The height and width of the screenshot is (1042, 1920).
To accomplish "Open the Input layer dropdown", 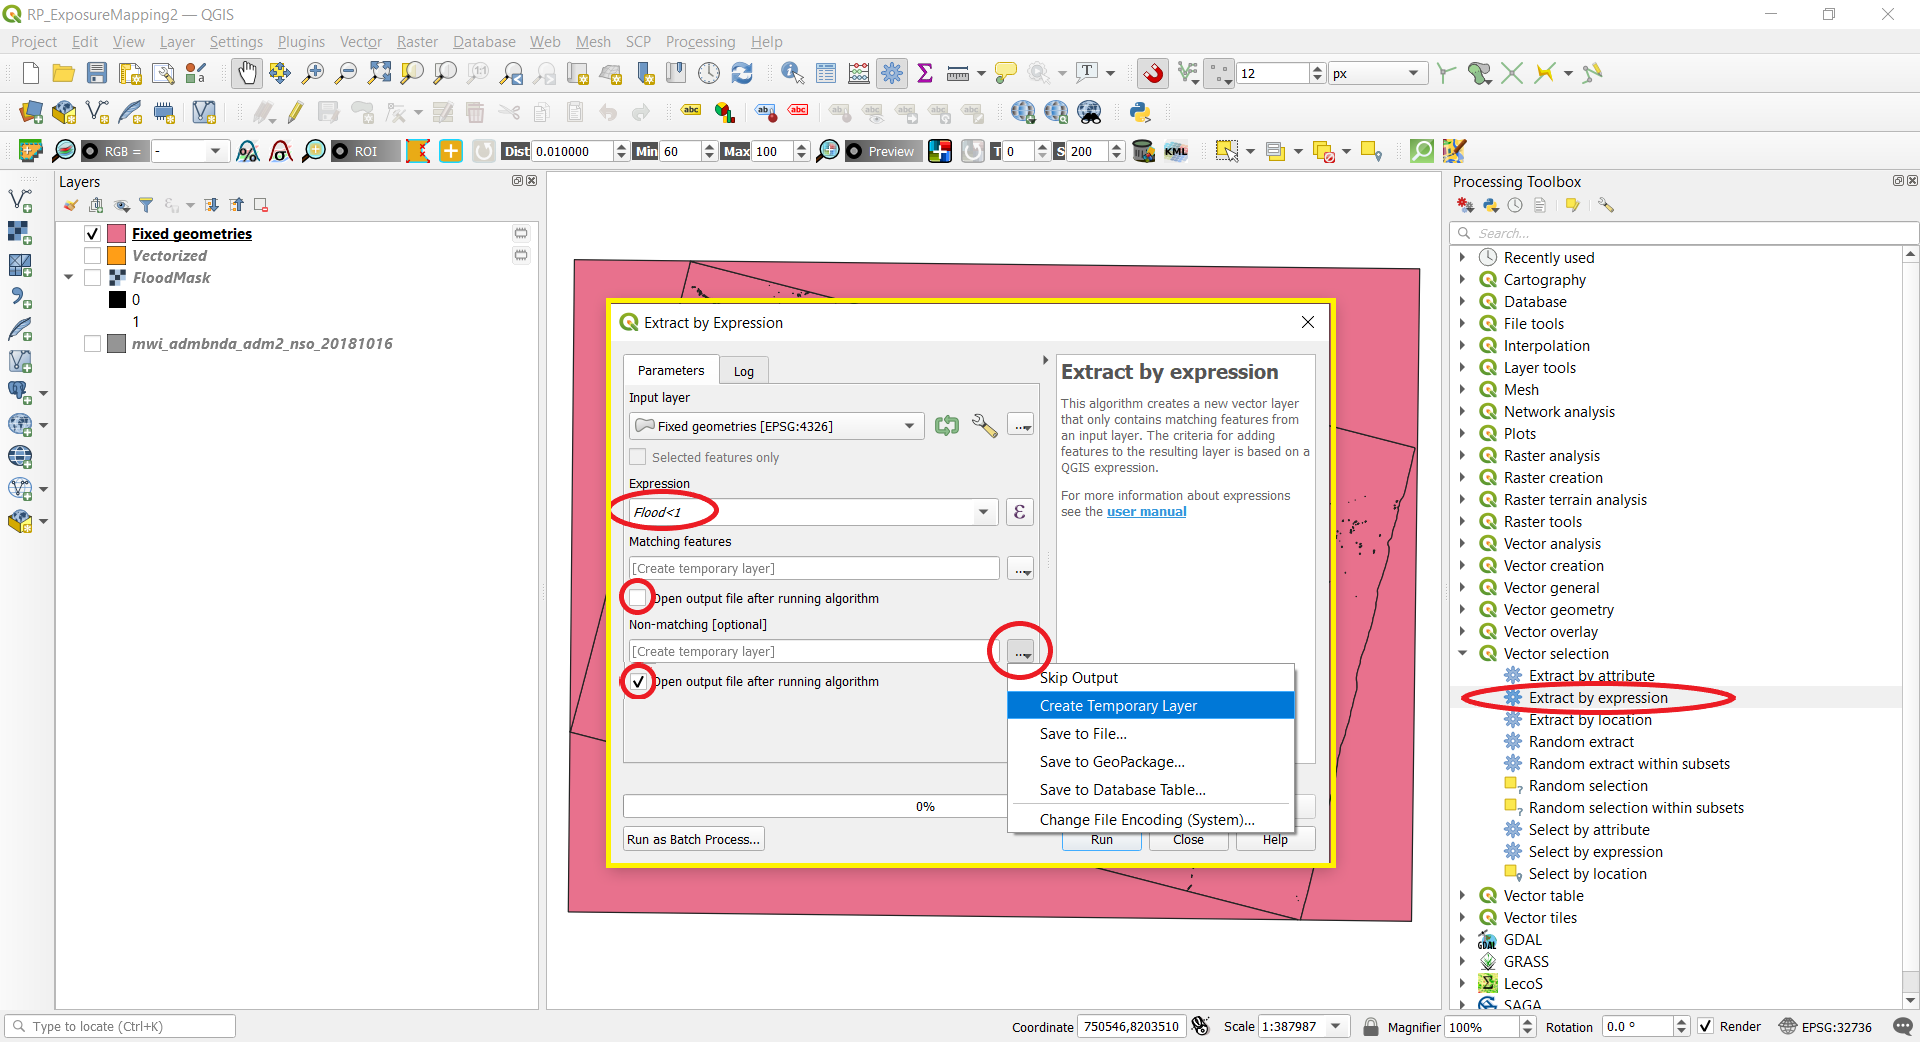I will [x=906, y=426].
